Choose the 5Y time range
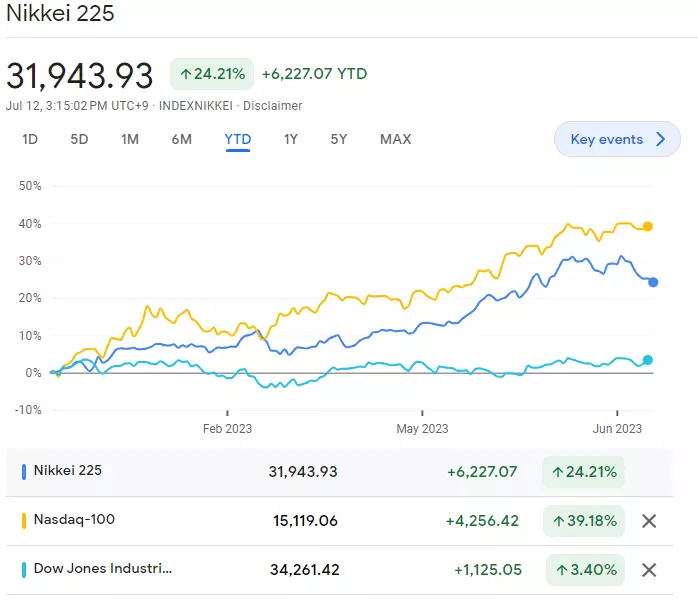Viewport: 698px width, 600px height. pos(339,139)
